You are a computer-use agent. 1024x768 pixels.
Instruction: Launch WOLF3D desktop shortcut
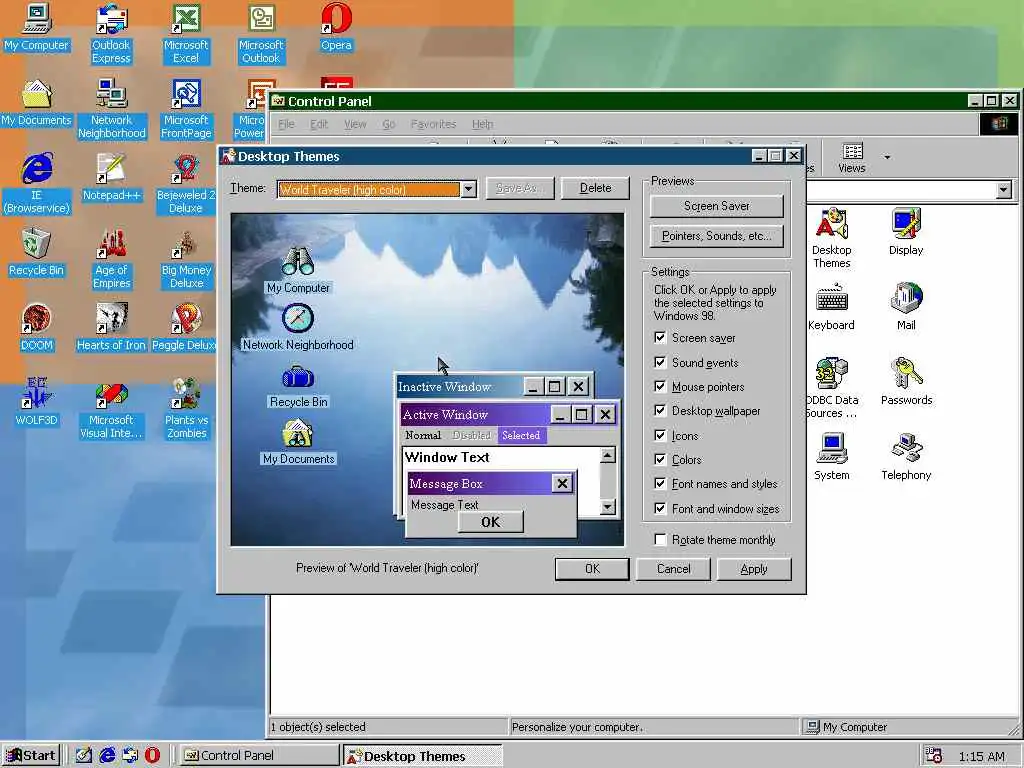37,403
